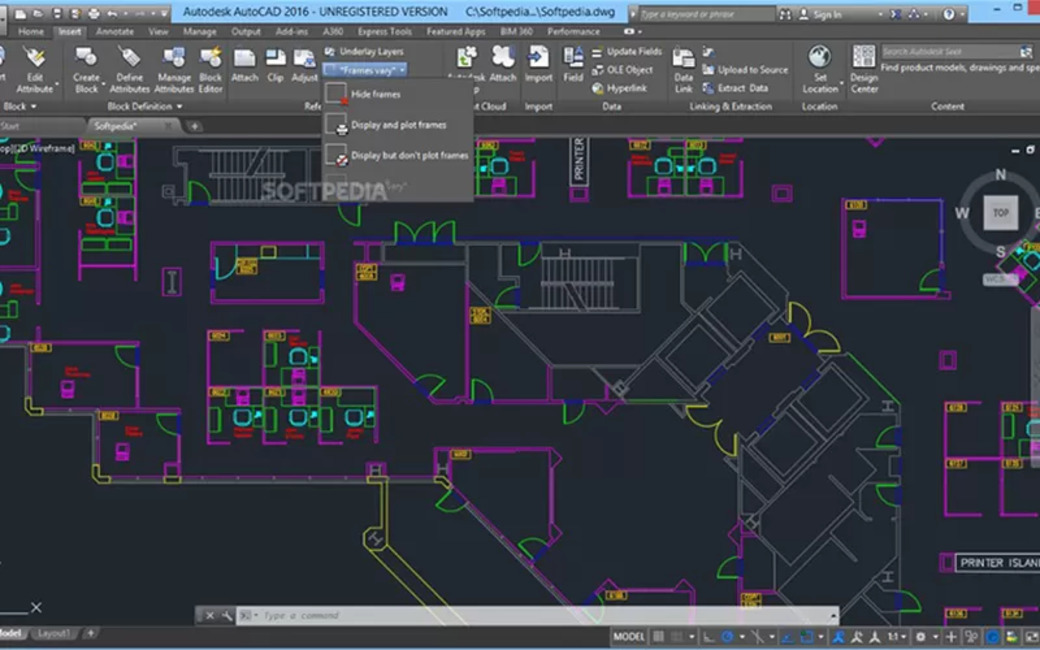The width and height of the screenshot is (1040, 650).
Task: Click Hyperlink button
Action: coord(619,88)
